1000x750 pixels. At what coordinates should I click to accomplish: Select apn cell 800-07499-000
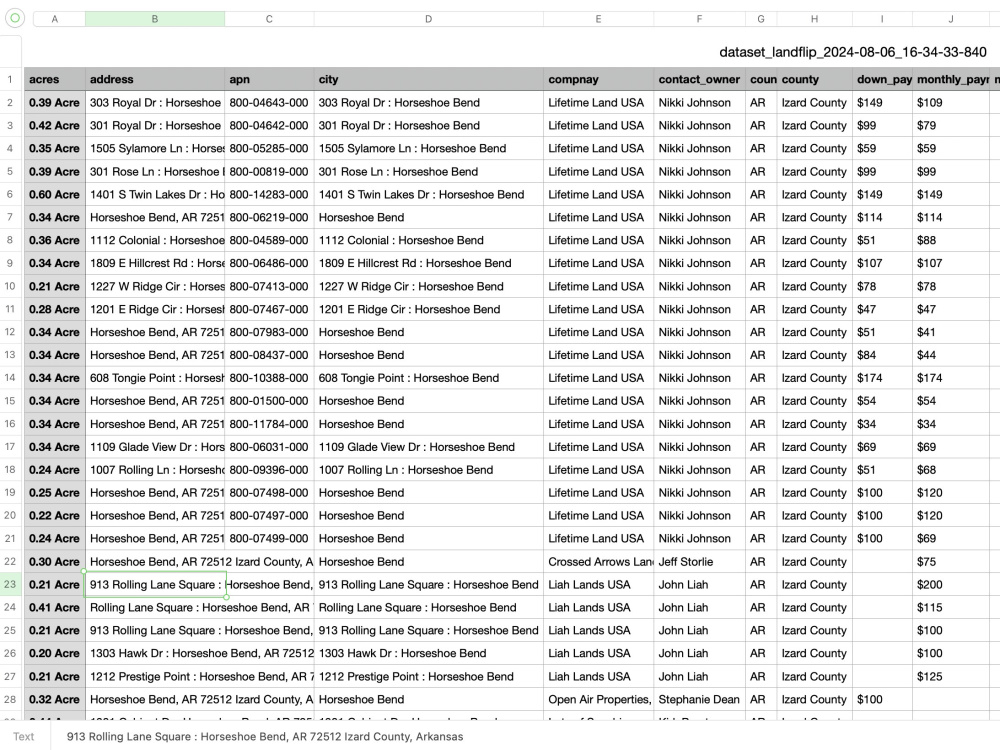pos(269,539)
